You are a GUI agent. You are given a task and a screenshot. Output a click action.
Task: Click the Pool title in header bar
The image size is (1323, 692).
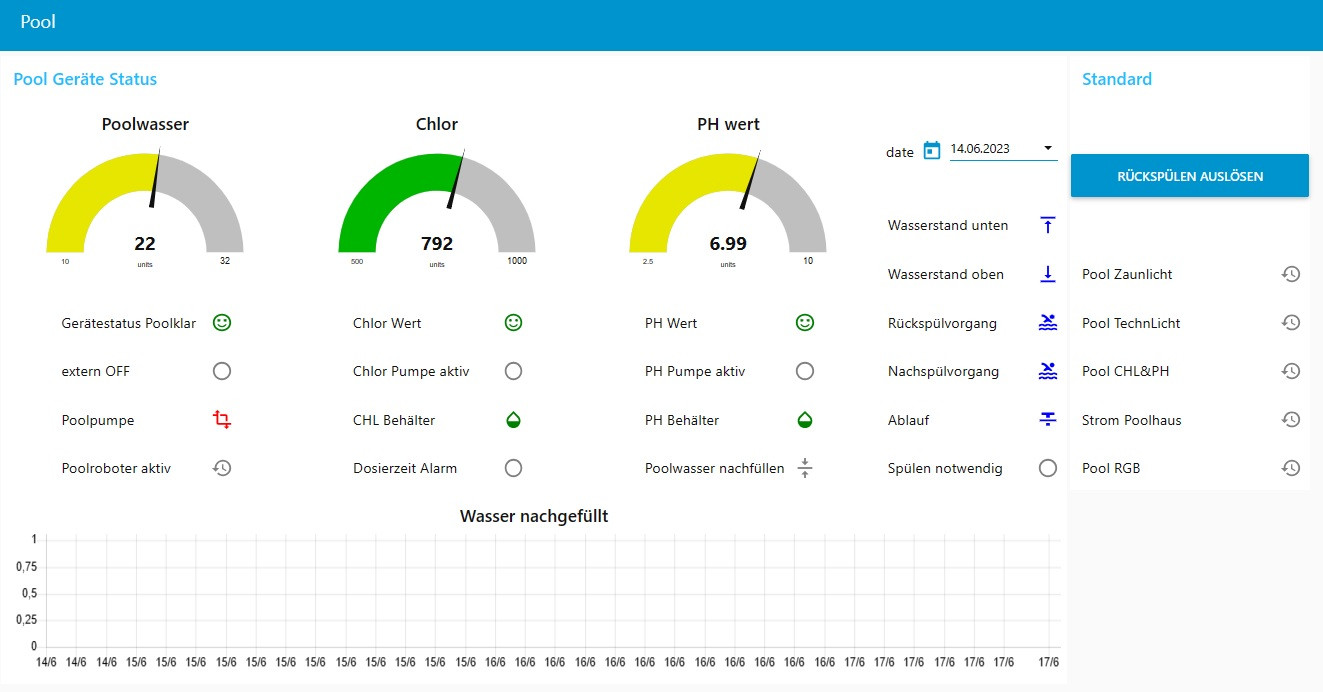(38, 21)
